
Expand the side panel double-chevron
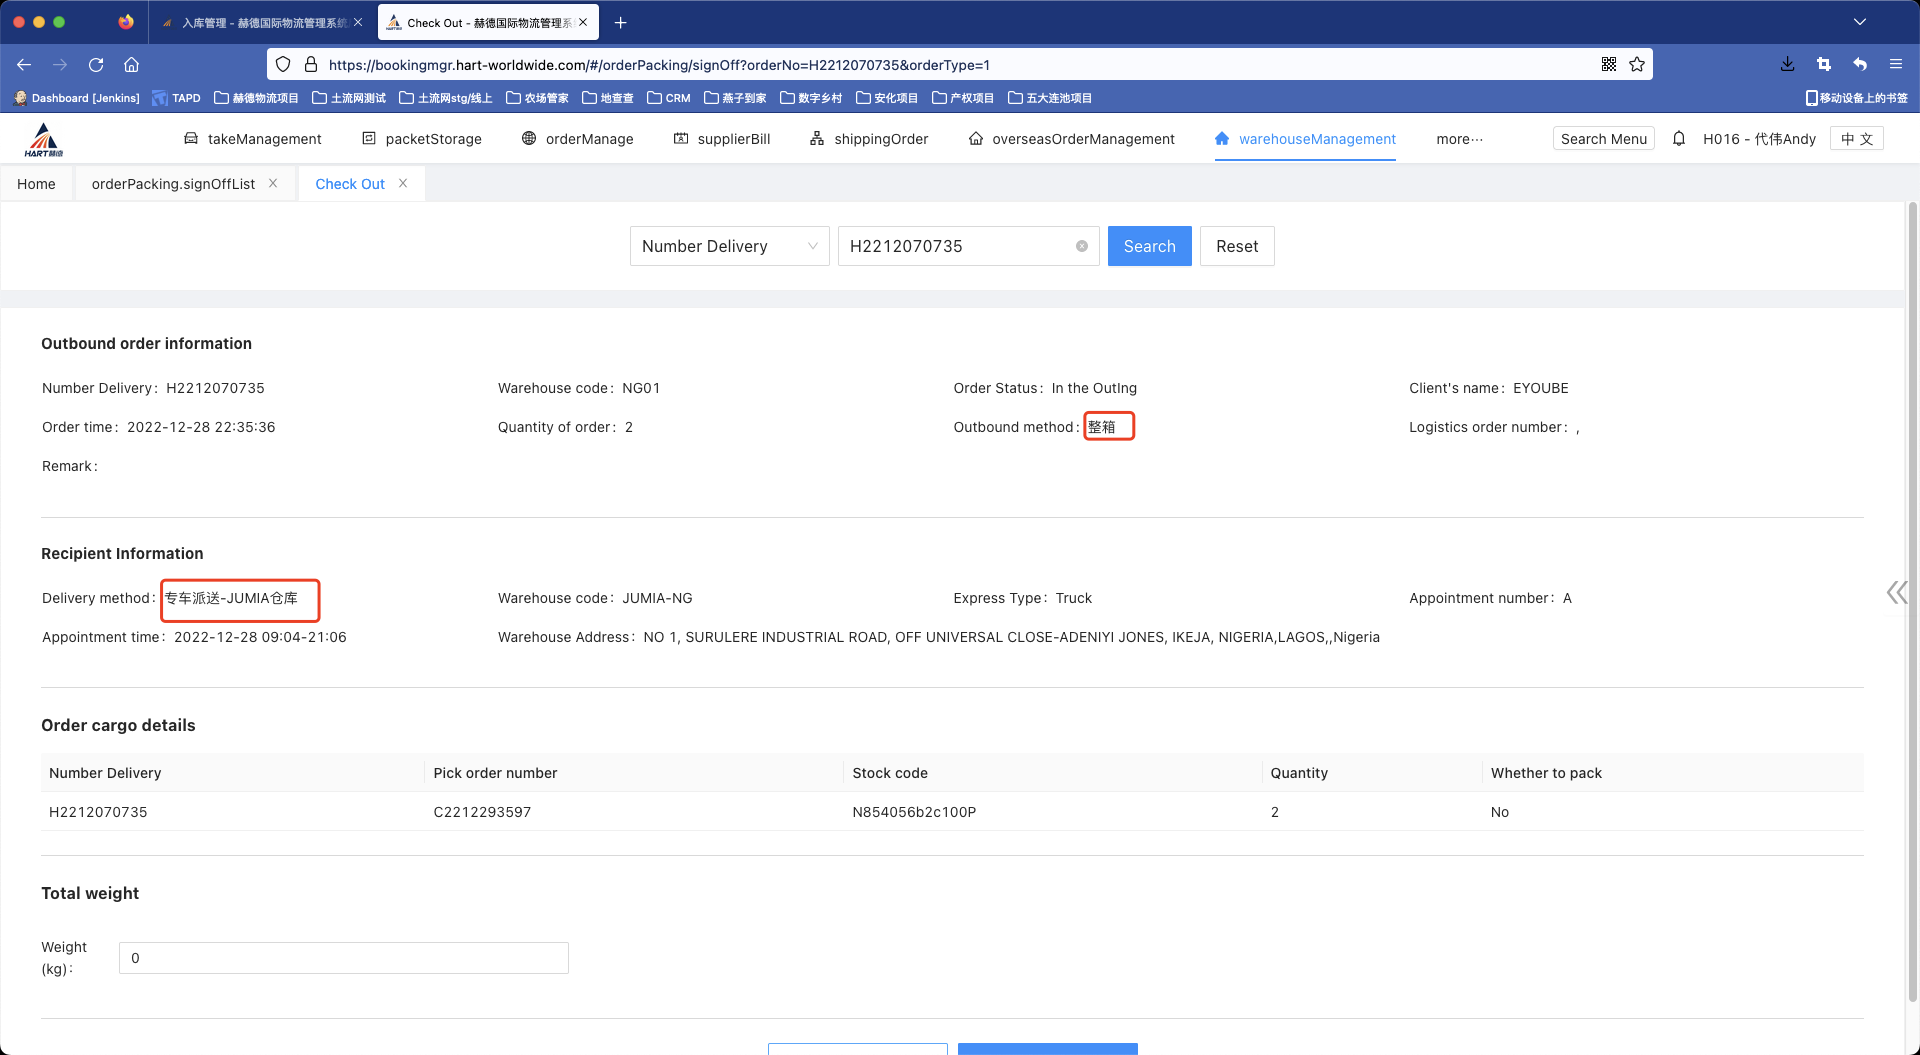click(x=1896, y=593)
